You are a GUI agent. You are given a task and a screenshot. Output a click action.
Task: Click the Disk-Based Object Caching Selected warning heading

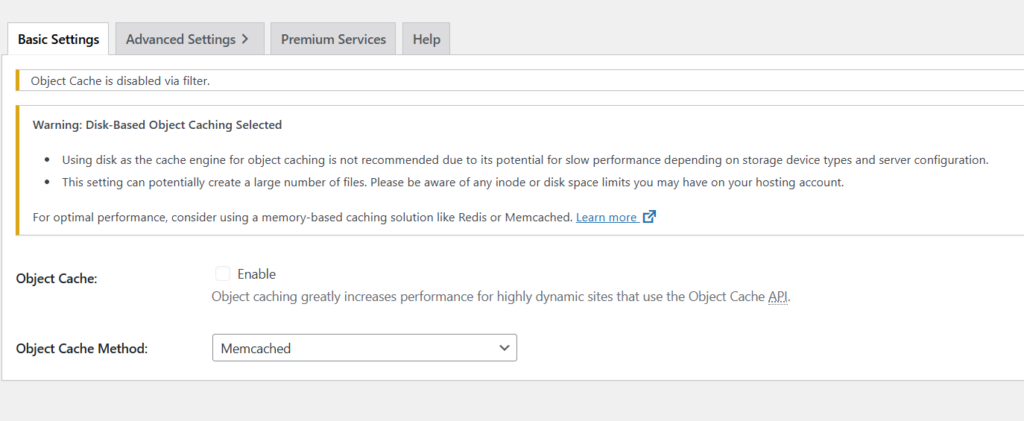coord(157,125)
